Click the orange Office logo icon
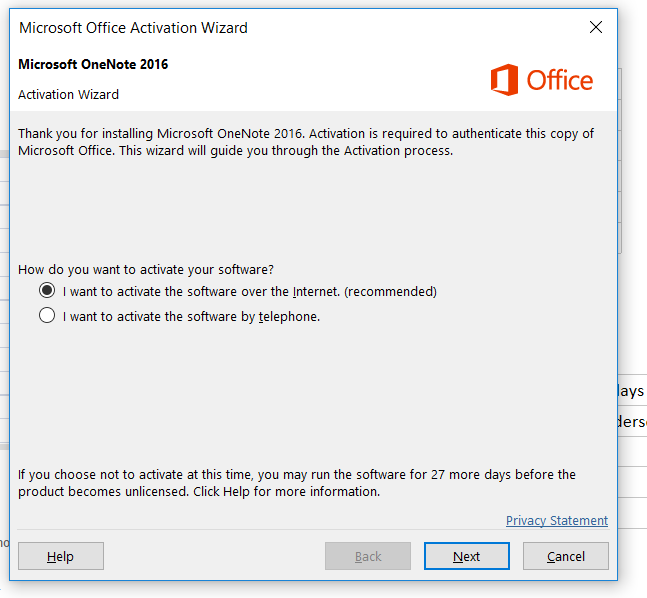This screenshot has height=598, width=647. click(x=504, y=80)
